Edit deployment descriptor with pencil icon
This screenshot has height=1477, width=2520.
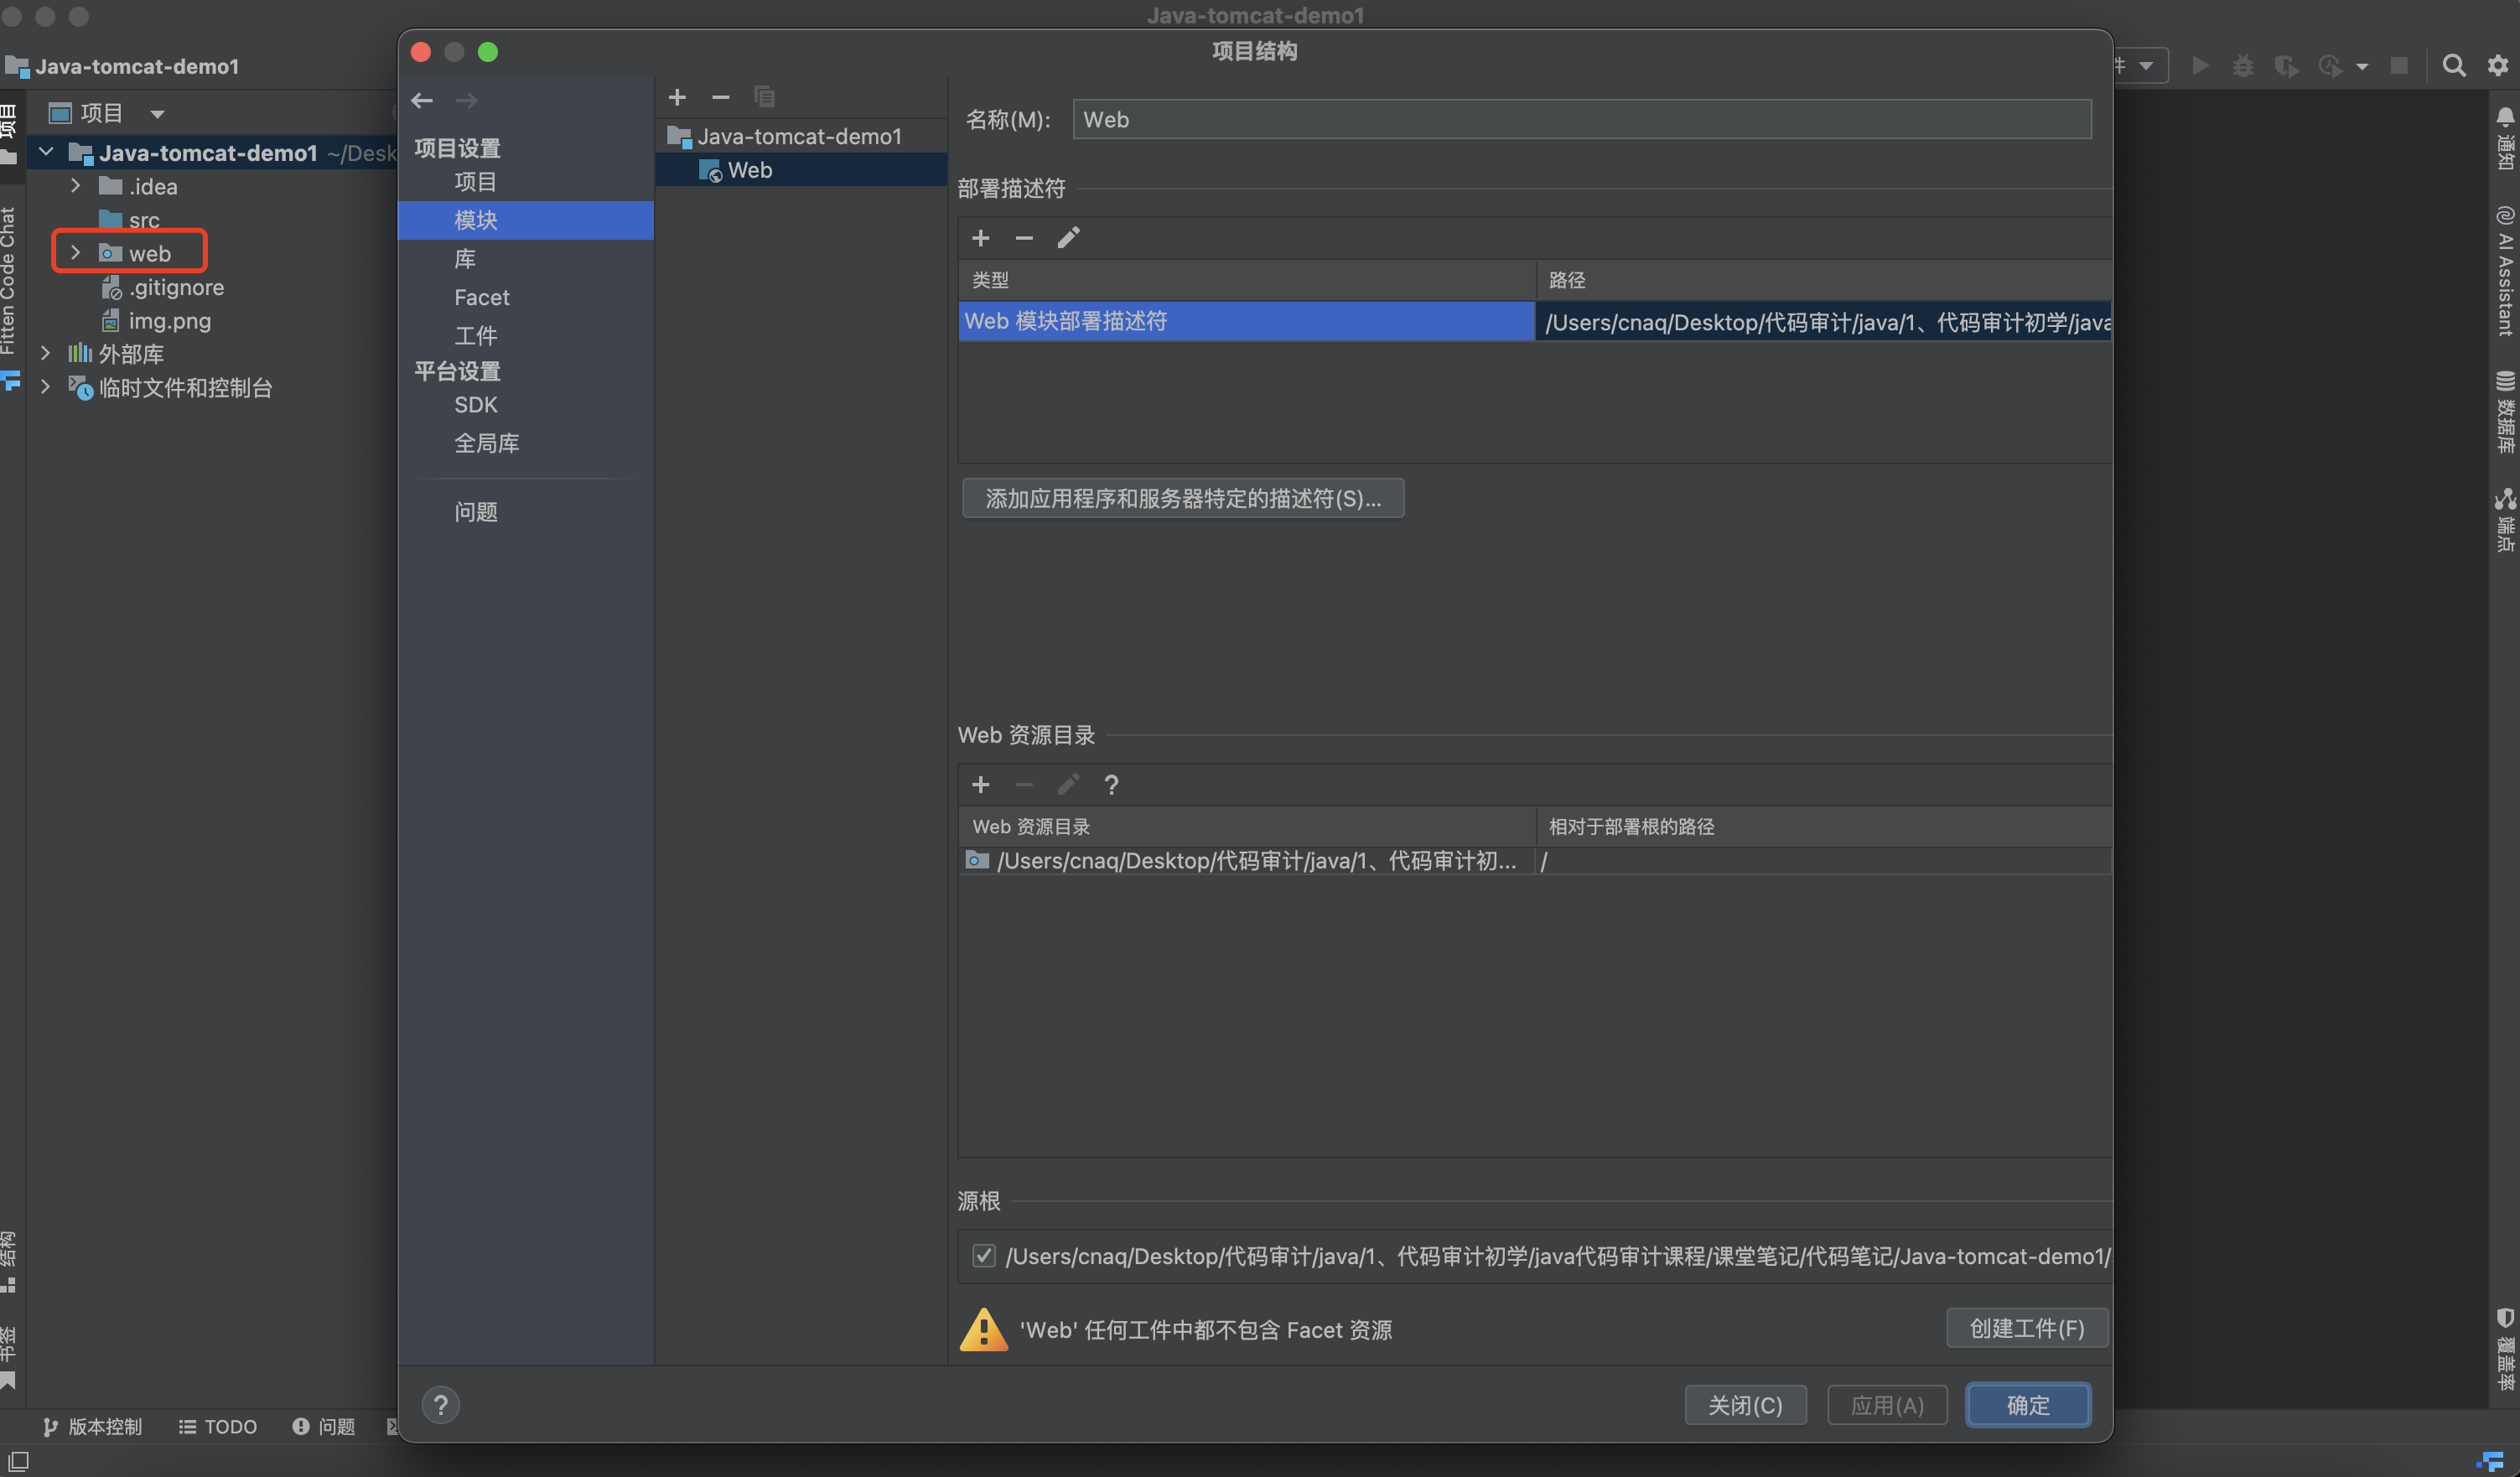pyautogui.click(x=1068, y=238)
